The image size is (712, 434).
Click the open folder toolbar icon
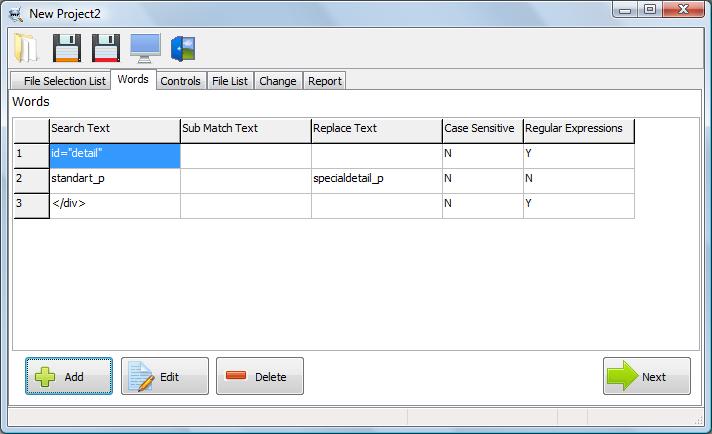pos(26,48)
